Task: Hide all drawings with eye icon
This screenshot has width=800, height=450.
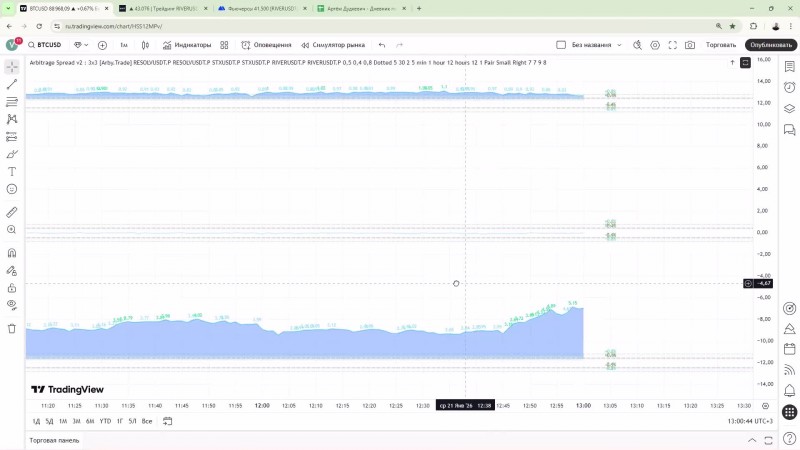Action: point(12,305)
